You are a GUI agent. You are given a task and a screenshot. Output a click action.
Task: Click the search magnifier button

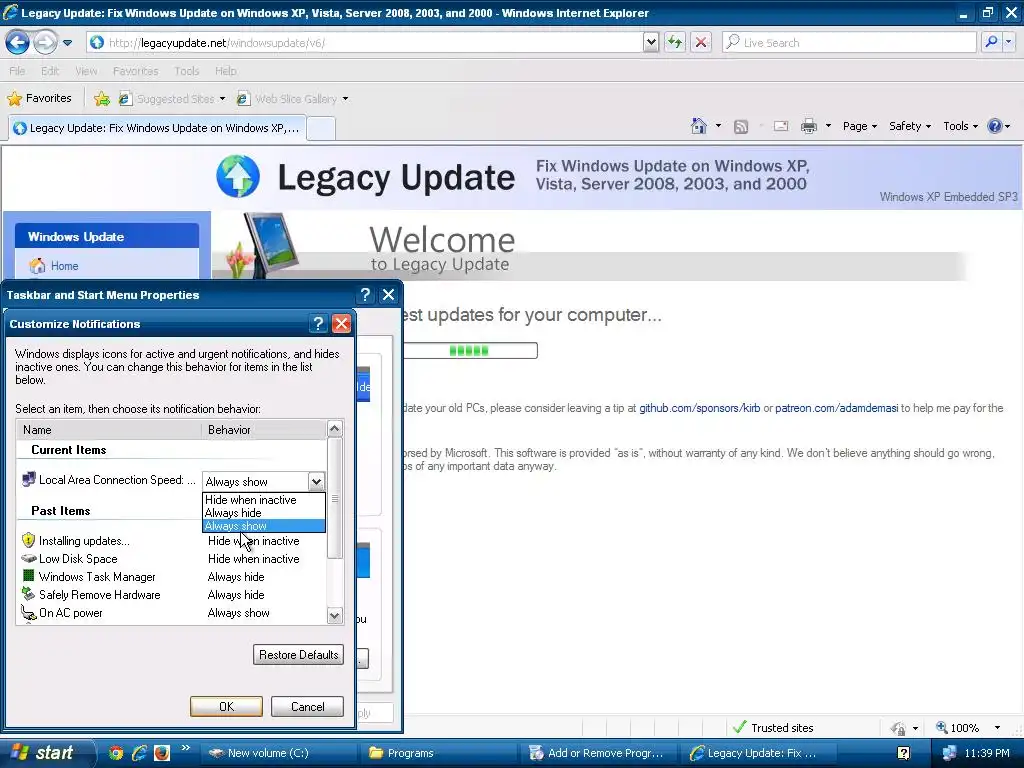991,42
